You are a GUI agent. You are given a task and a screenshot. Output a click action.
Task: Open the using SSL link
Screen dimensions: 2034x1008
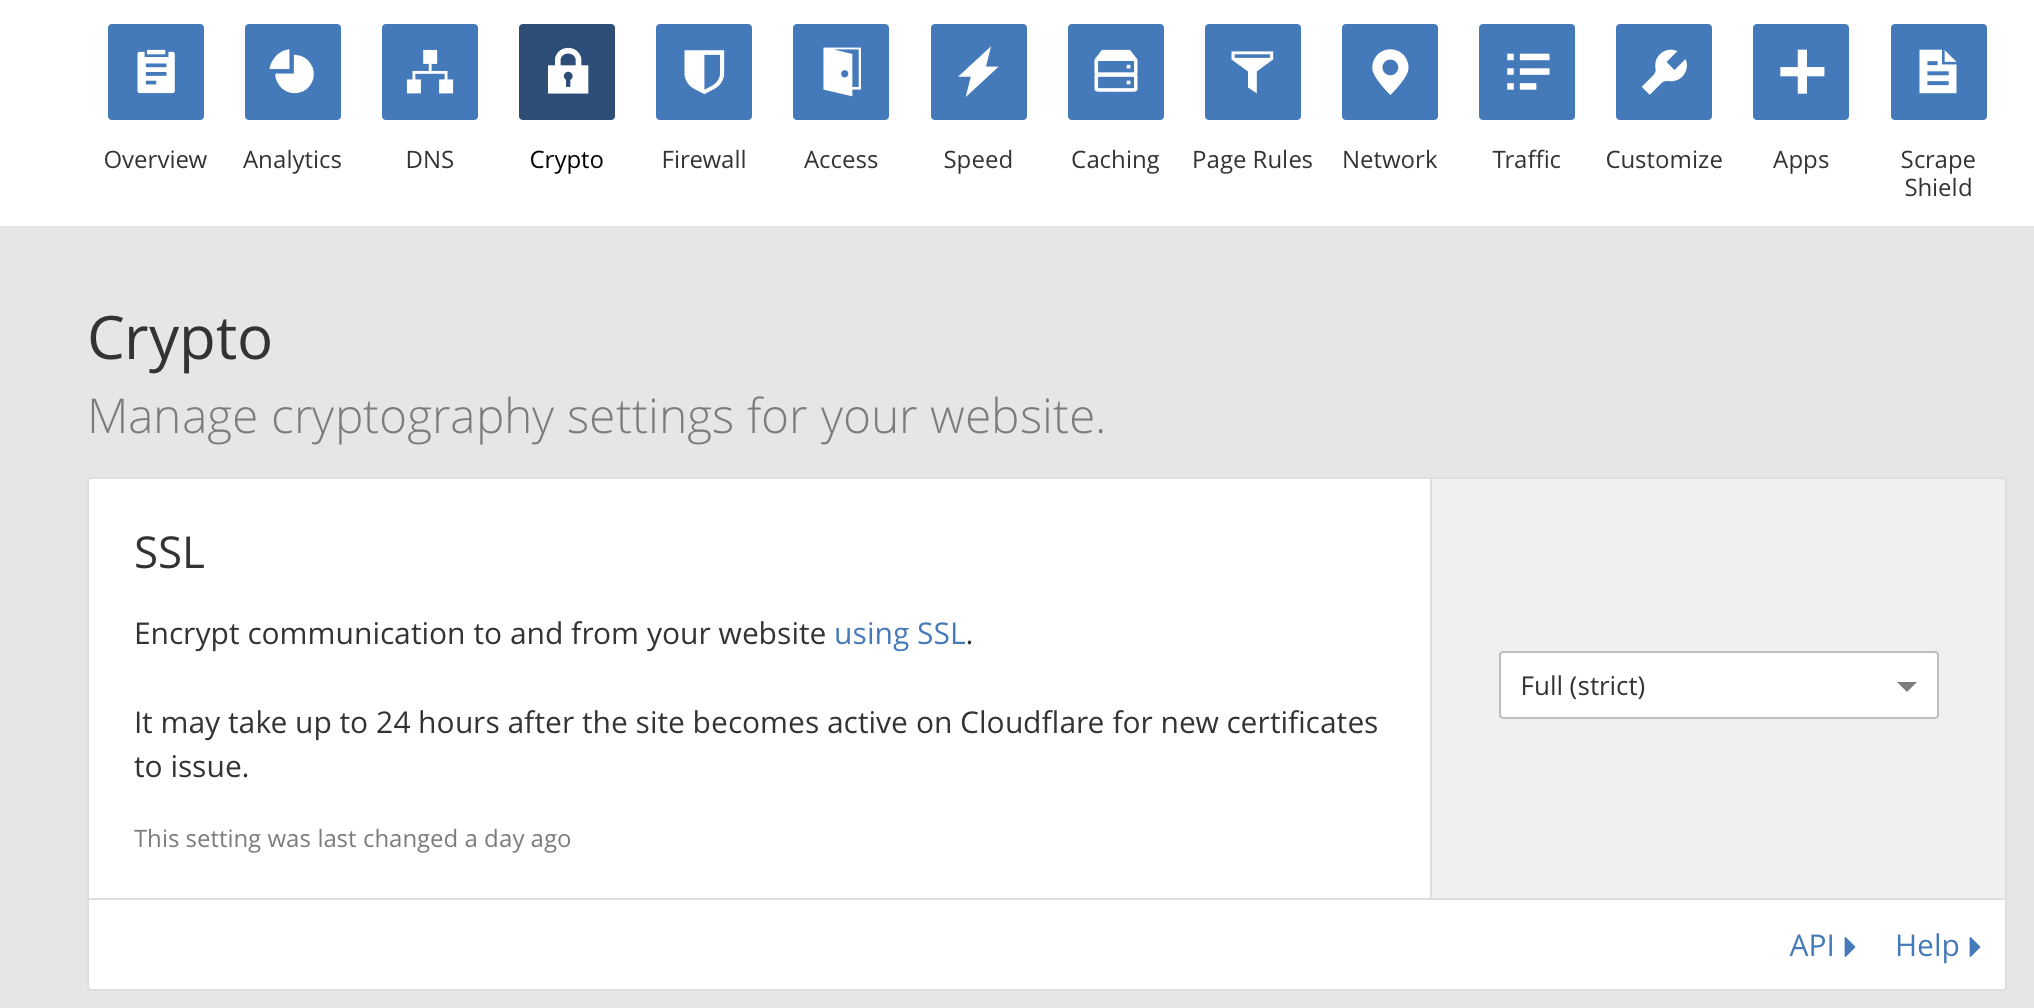click(899, 633)
